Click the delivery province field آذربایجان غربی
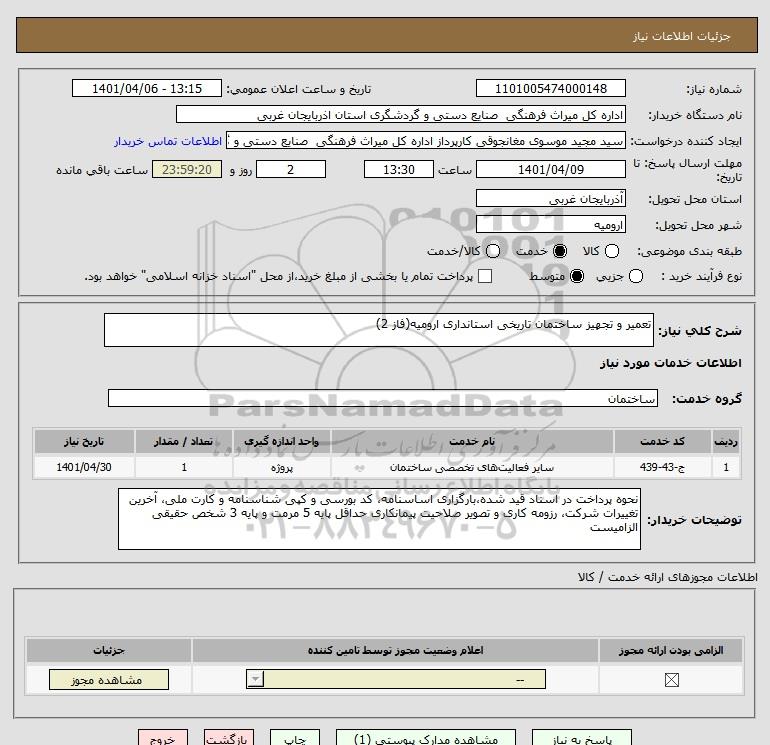 click(550, 198)
